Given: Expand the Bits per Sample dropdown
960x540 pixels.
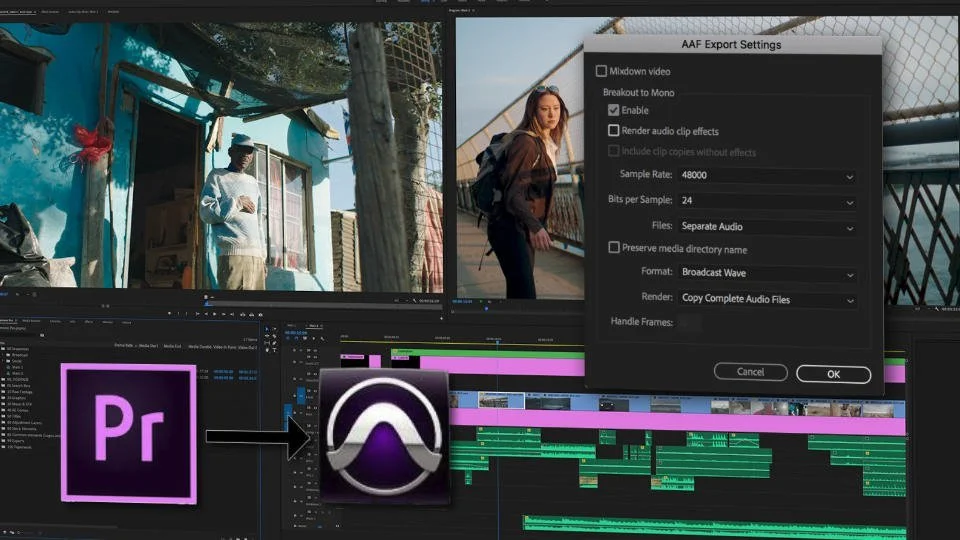Looking at the screenshot, I should click(x=766, y=202).
